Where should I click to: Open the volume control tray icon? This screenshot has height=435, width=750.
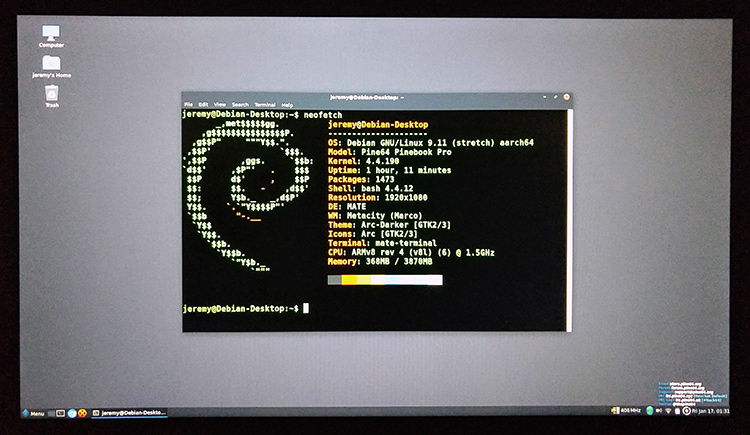[x=659, y=411]
